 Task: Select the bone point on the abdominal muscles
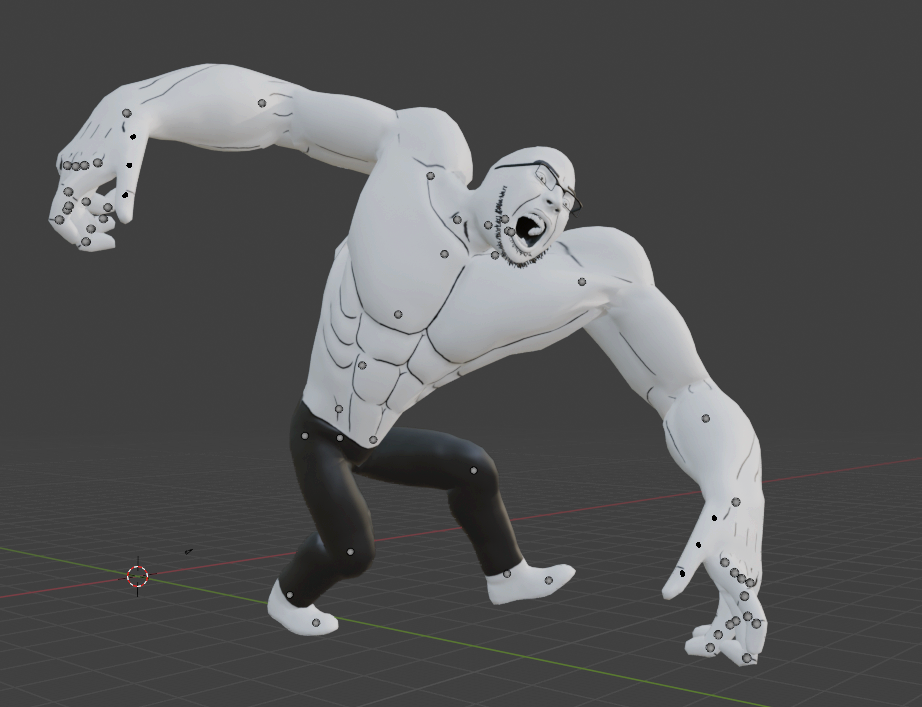click(x=362, y=365)
